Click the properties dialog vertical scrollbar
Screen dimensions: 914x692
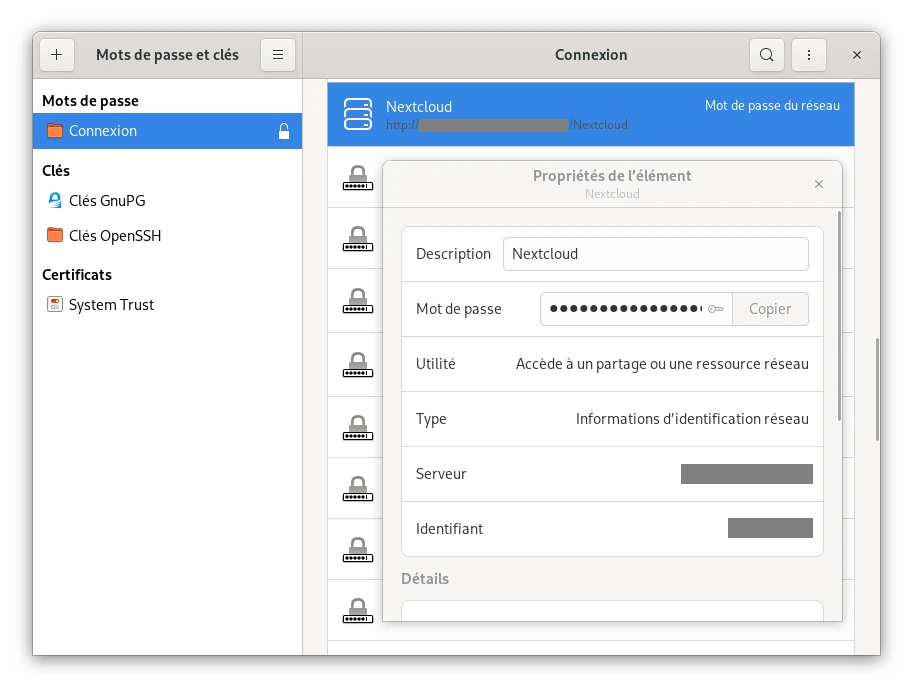pos(839,316)
